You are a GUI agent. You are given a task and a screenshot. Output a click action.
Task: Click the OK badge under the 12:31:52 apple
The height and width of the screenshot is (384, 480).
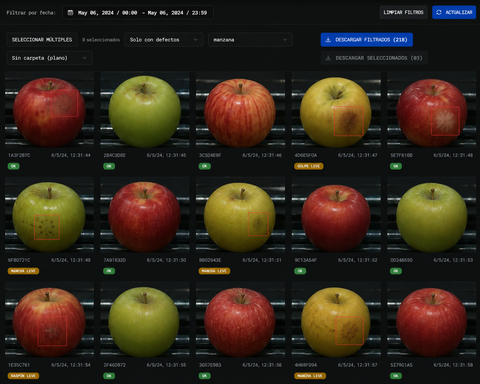300,271
